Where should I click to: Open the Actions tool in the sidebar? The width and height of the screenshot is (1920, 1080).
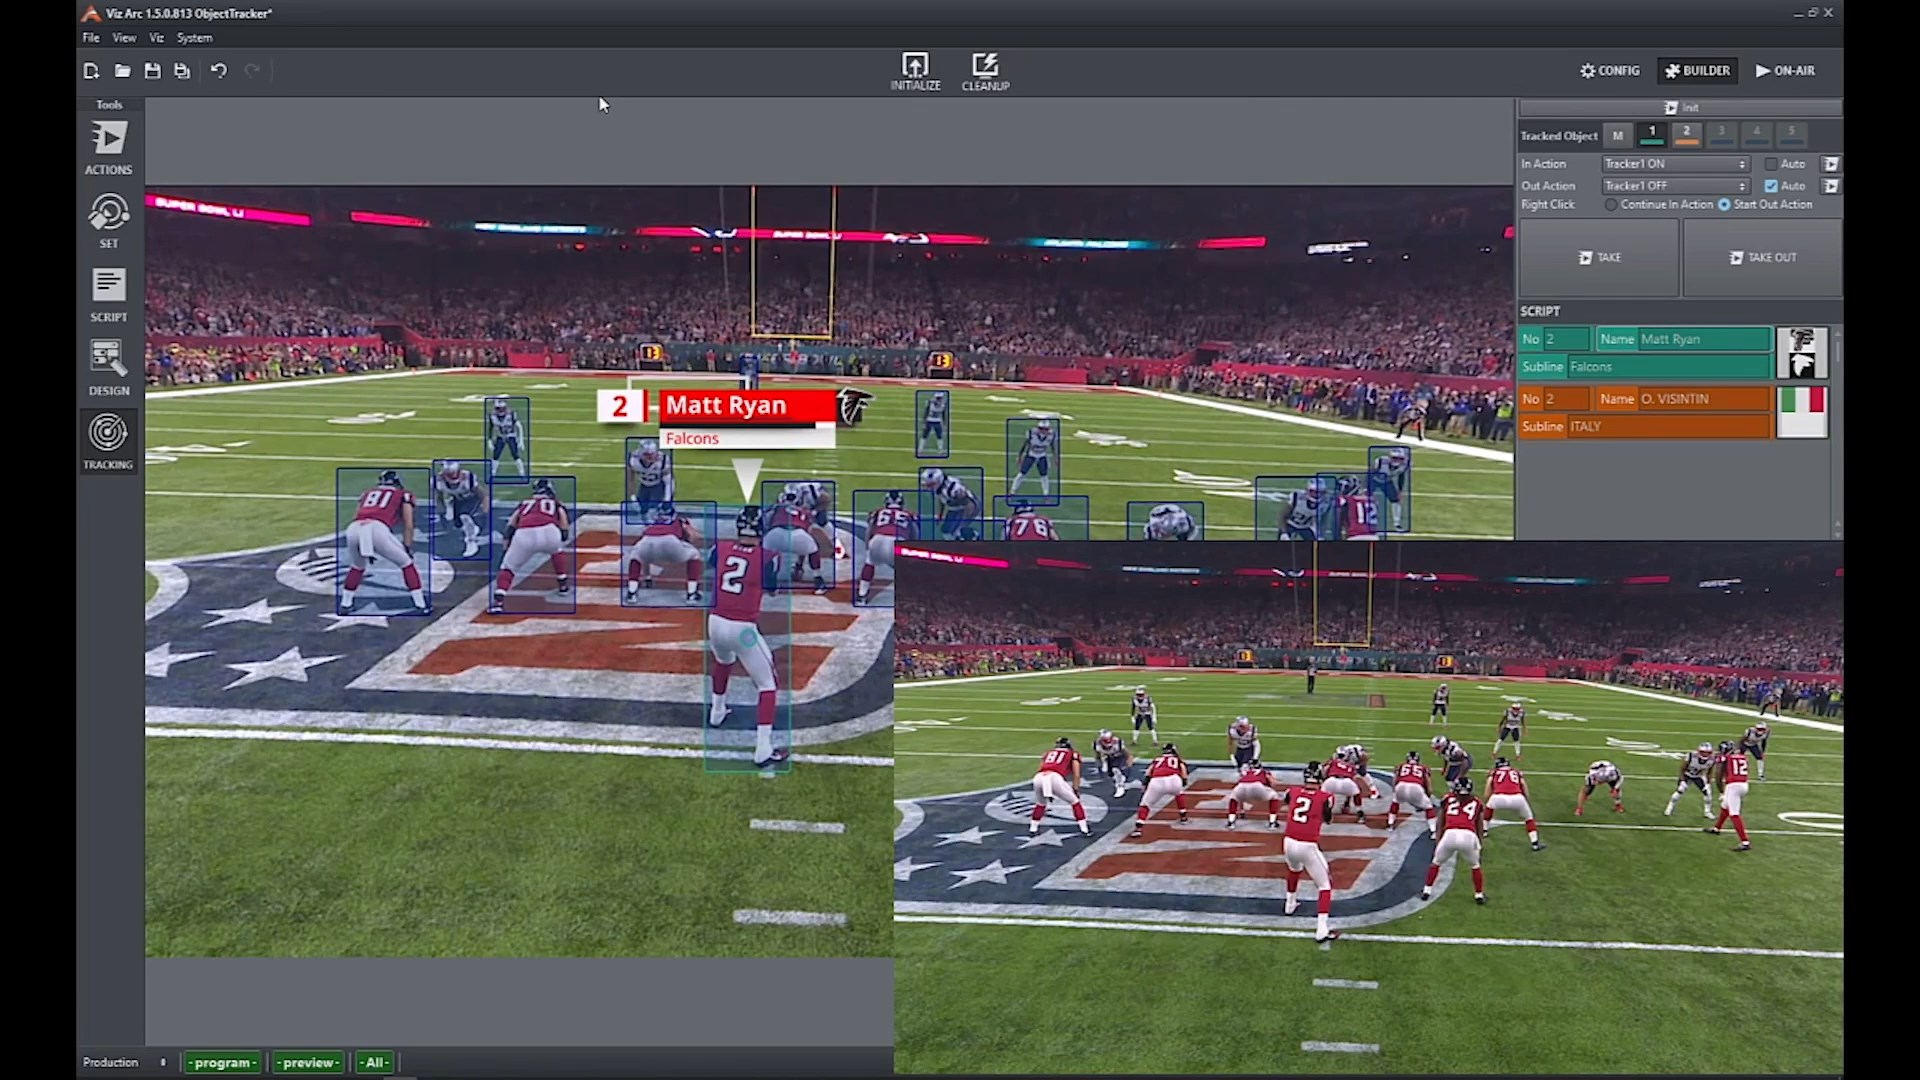pos(108,147)
